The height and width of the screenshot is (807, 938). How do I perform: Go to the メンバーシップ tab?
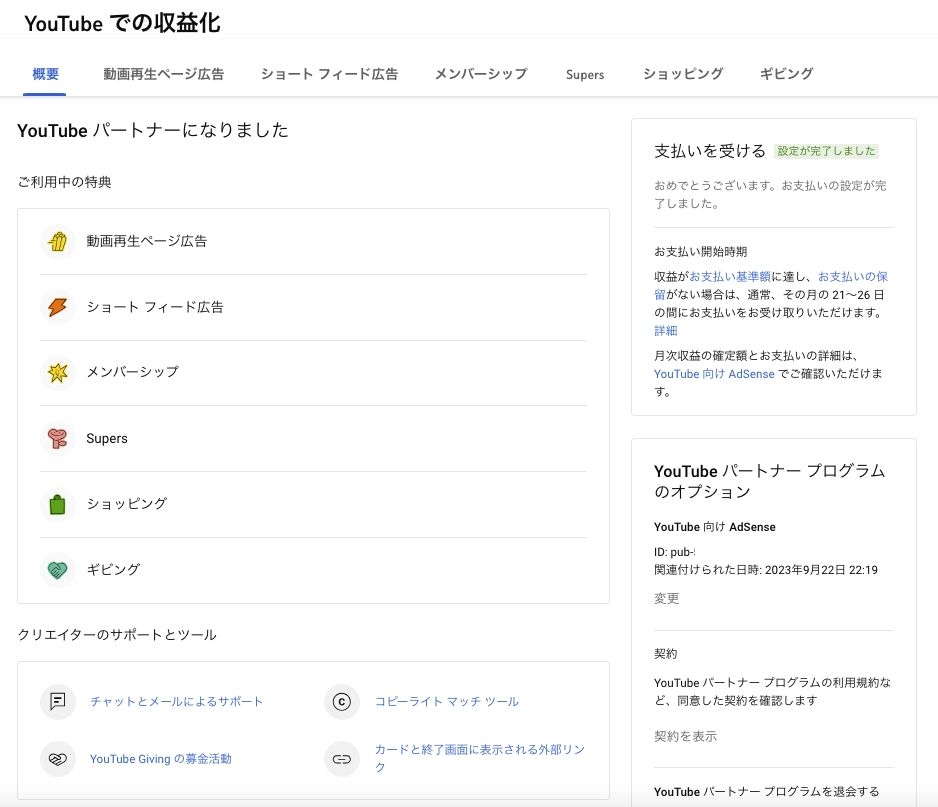pyautogui.click(x=481, y=74)
